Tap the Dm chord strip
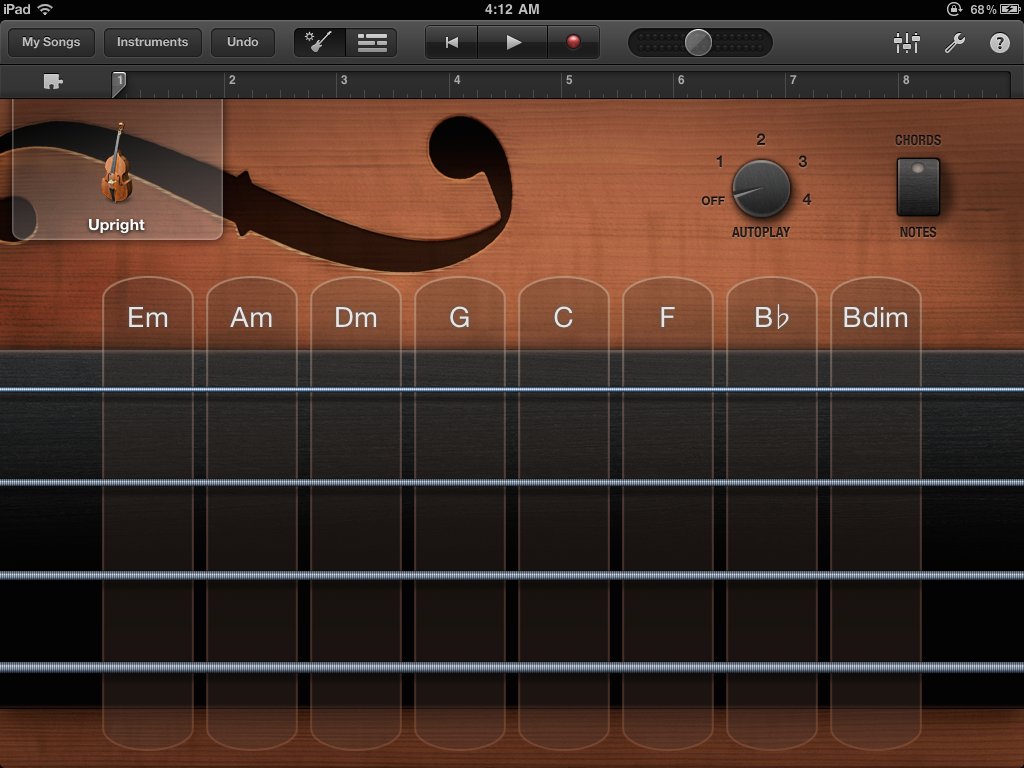 tap(356, 513)
